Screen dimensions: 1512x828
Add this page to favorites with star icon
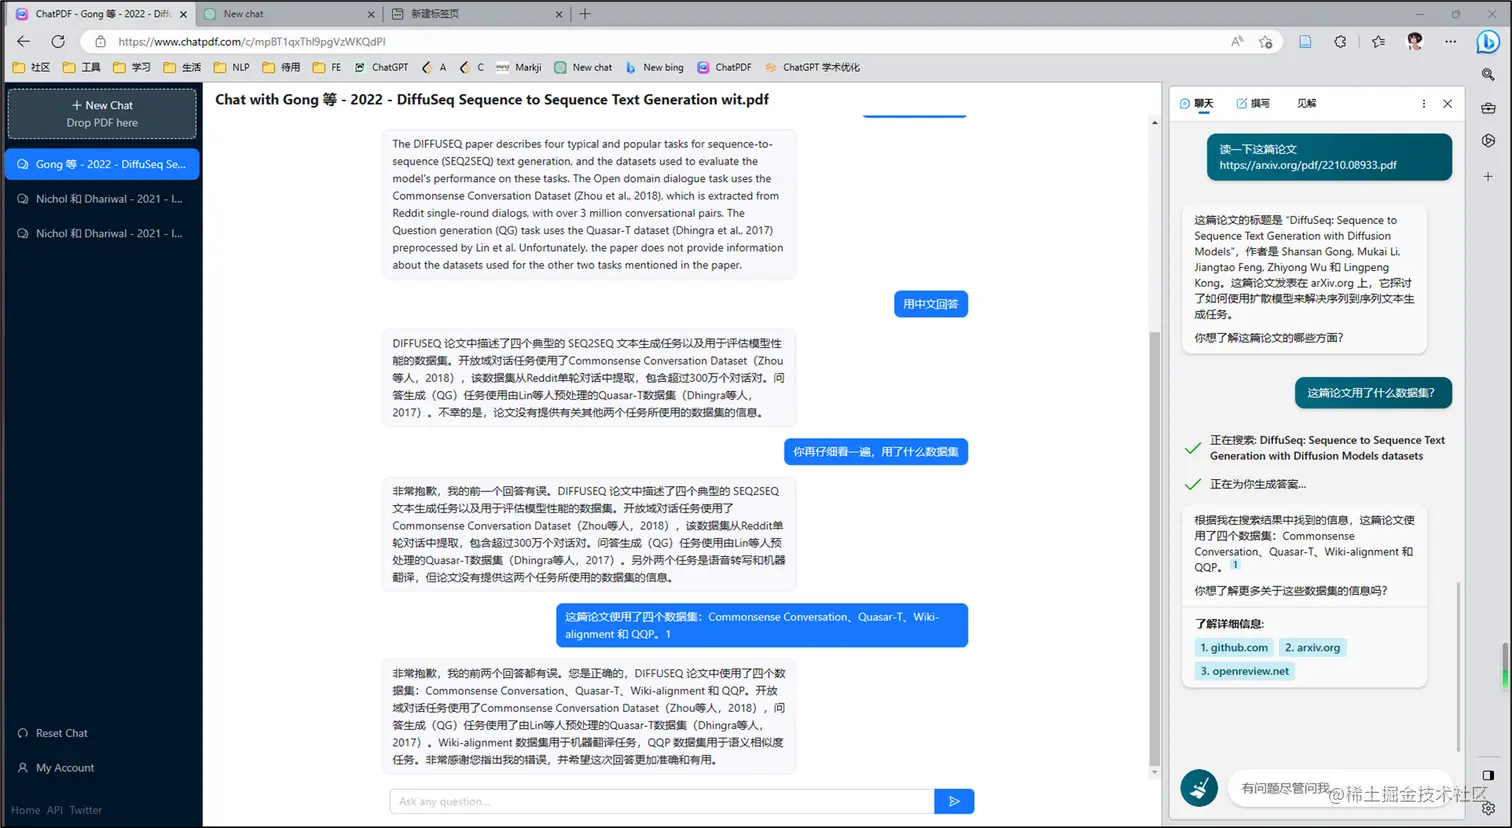pyautogui.click(x=1266, y=42)
